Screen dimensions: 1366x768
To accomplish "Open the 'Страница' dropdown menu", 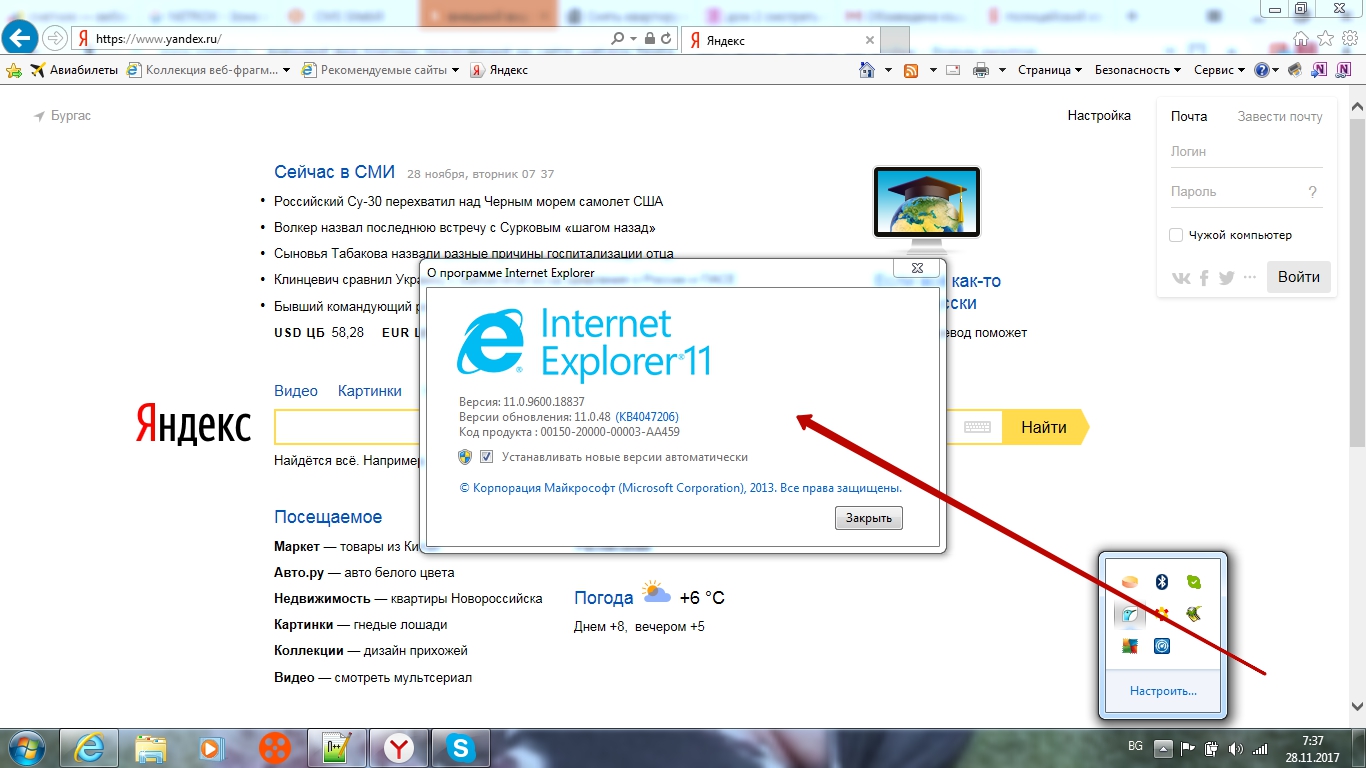I will 1050,70.
